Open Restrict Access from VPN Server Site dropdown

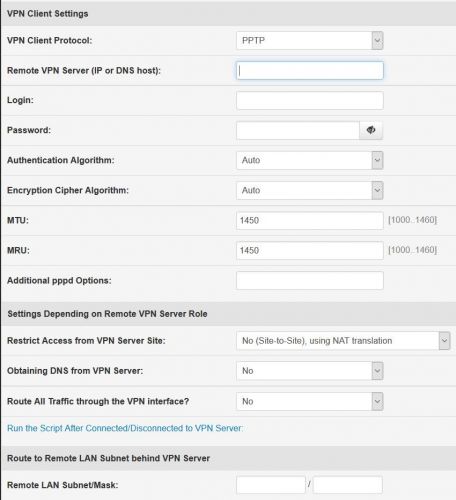pos(343,341)
